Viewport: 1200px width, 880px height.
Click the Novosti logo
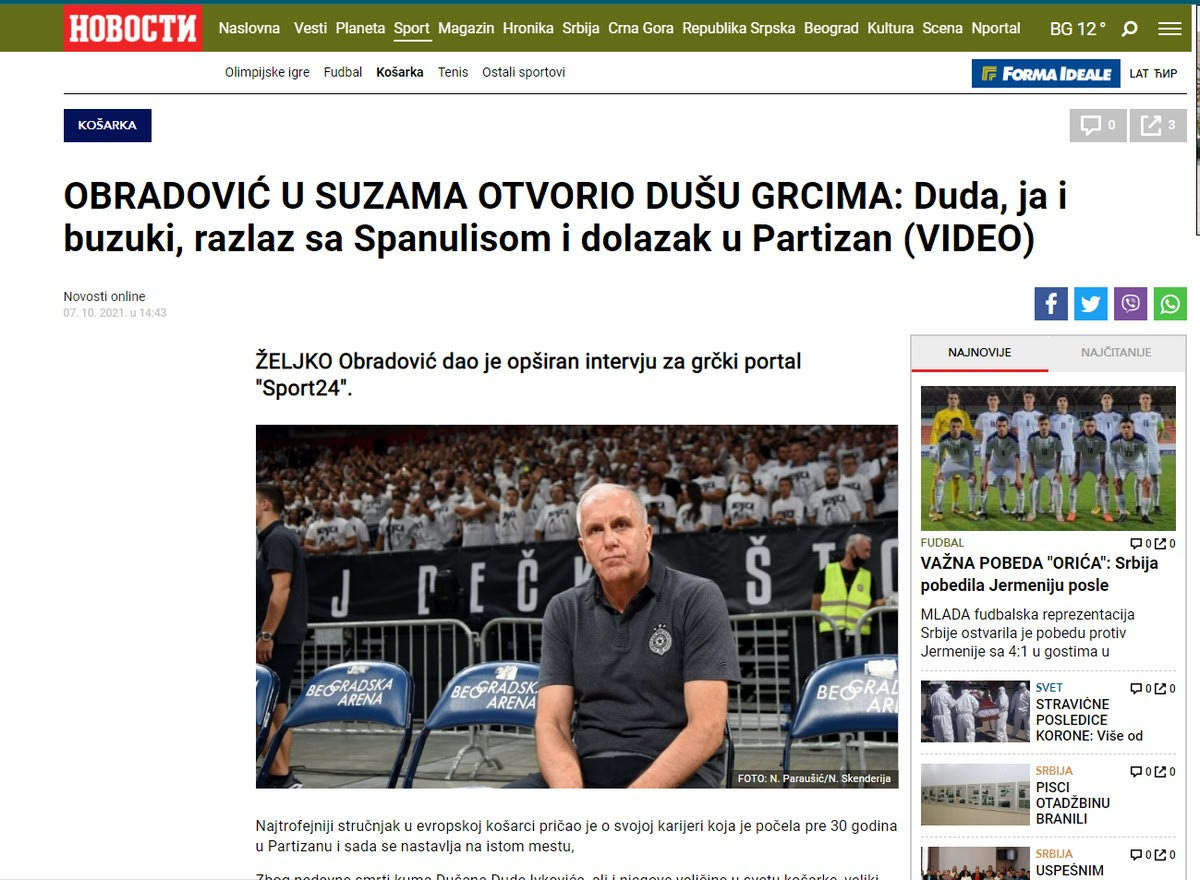click(x=133, y=28)
